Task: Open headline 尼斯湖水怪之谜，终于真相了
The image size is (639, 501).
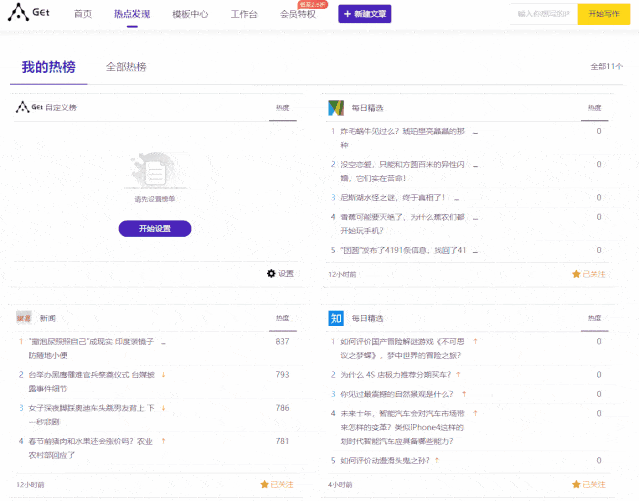Action: [400, 197]
